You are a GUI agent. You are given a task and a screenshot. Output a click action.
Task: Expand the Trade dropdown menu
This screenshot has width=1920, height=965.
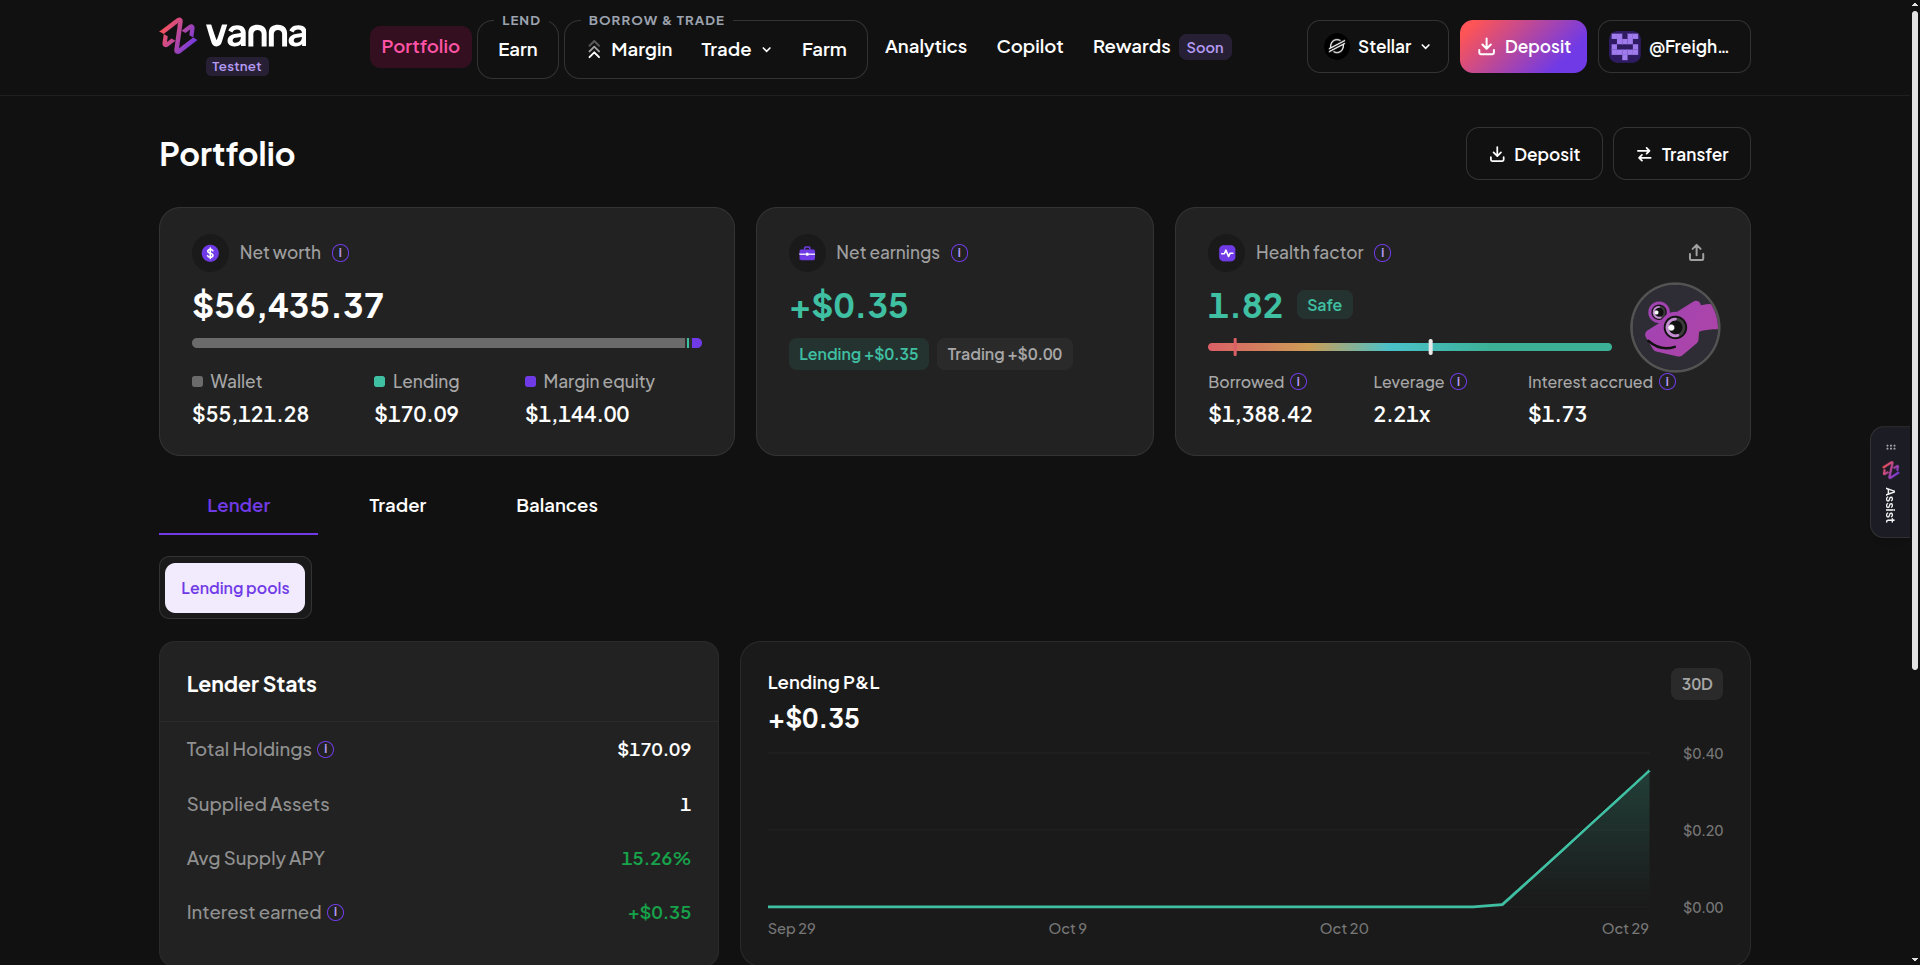(x=737, y=50)
